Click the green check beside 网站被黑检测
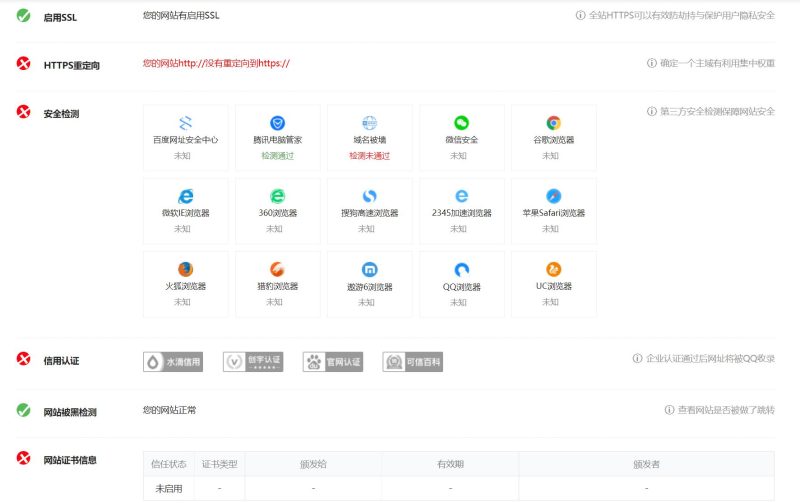 pyautogui.click(x=23, y=410)
